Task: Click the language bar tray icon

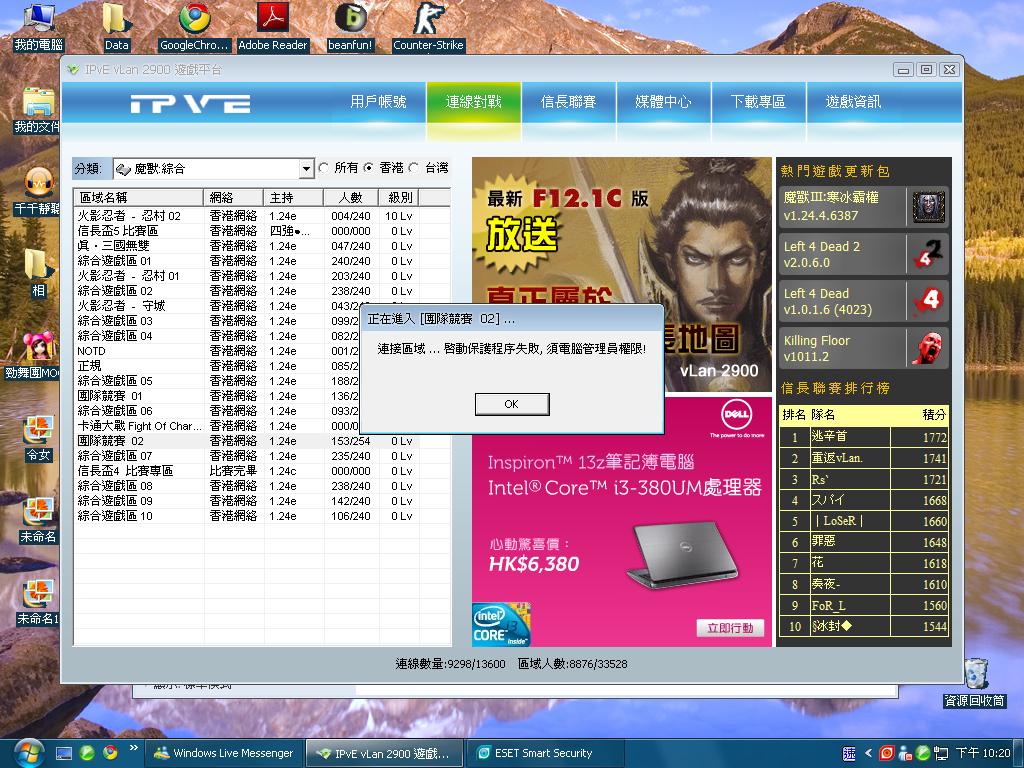Action: [850, 753]
